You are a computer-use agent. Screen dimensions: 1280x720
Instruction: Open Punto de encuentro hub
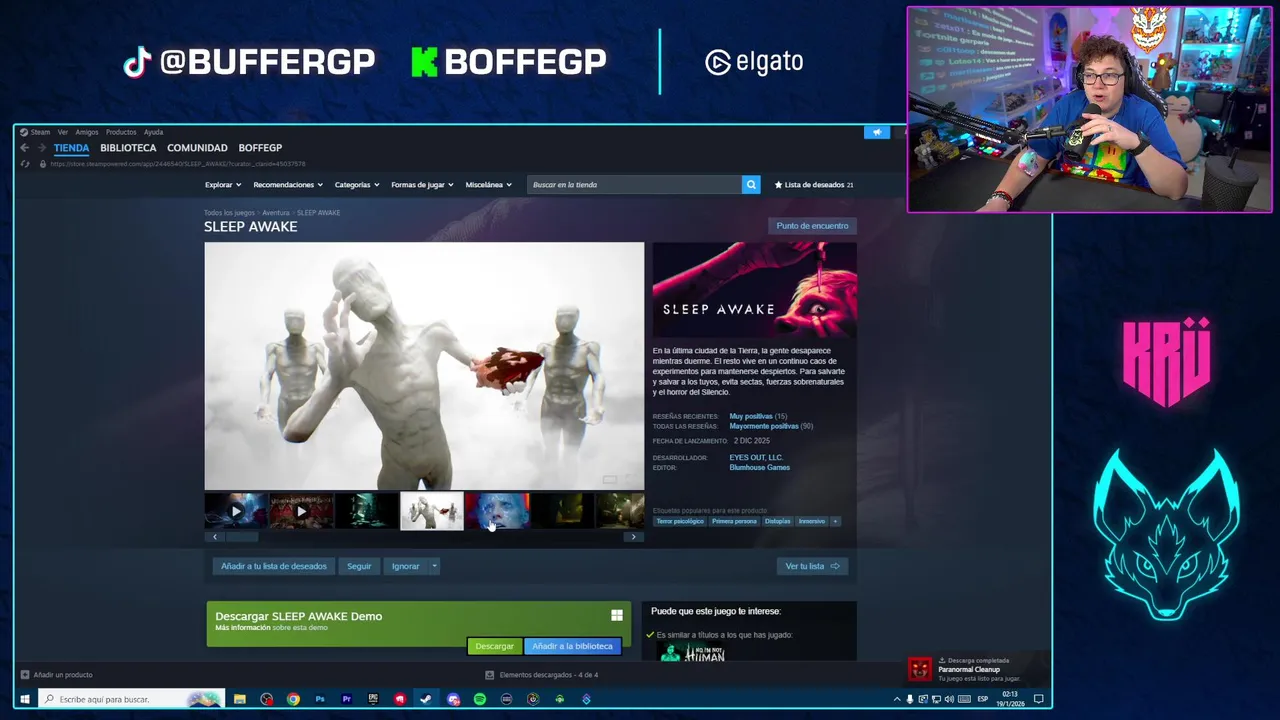point(812,226)
